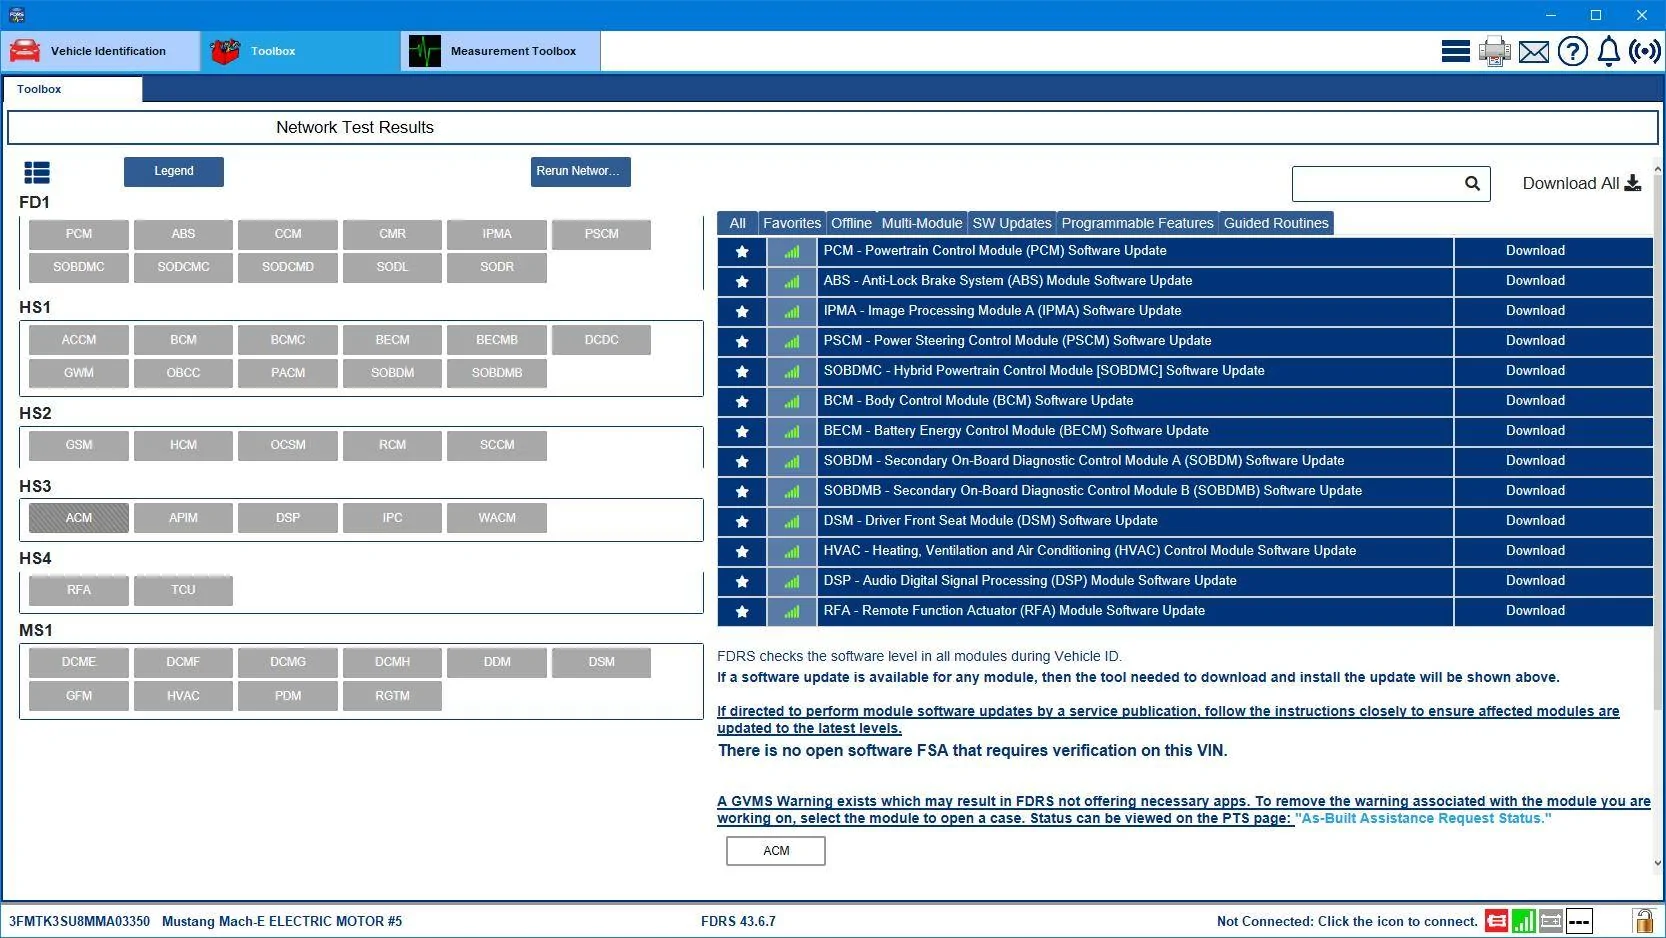Screen dimensions: 1666x938
Task: Select the top-level Toolbox tab with red toolbox
Action: pyautogui.click(x=300, y=51)
